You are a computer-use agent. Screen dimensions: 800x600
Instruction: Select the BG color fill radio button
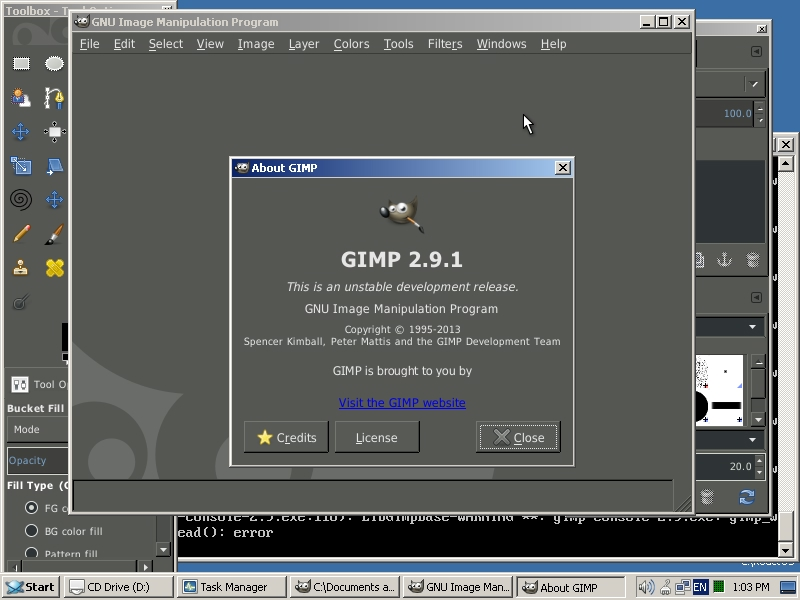[x=31, y=530]
